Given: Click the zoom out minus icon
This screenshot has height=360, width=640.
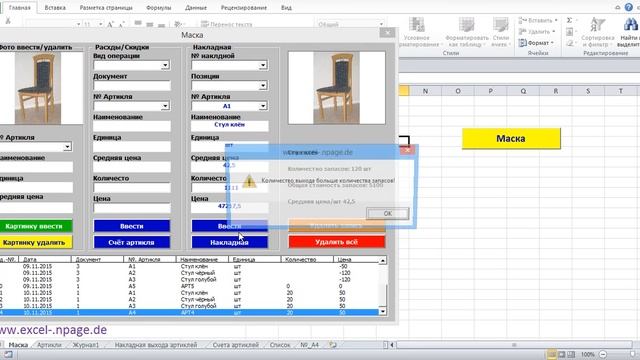Looking at the screenshot, I should point(603,354).
